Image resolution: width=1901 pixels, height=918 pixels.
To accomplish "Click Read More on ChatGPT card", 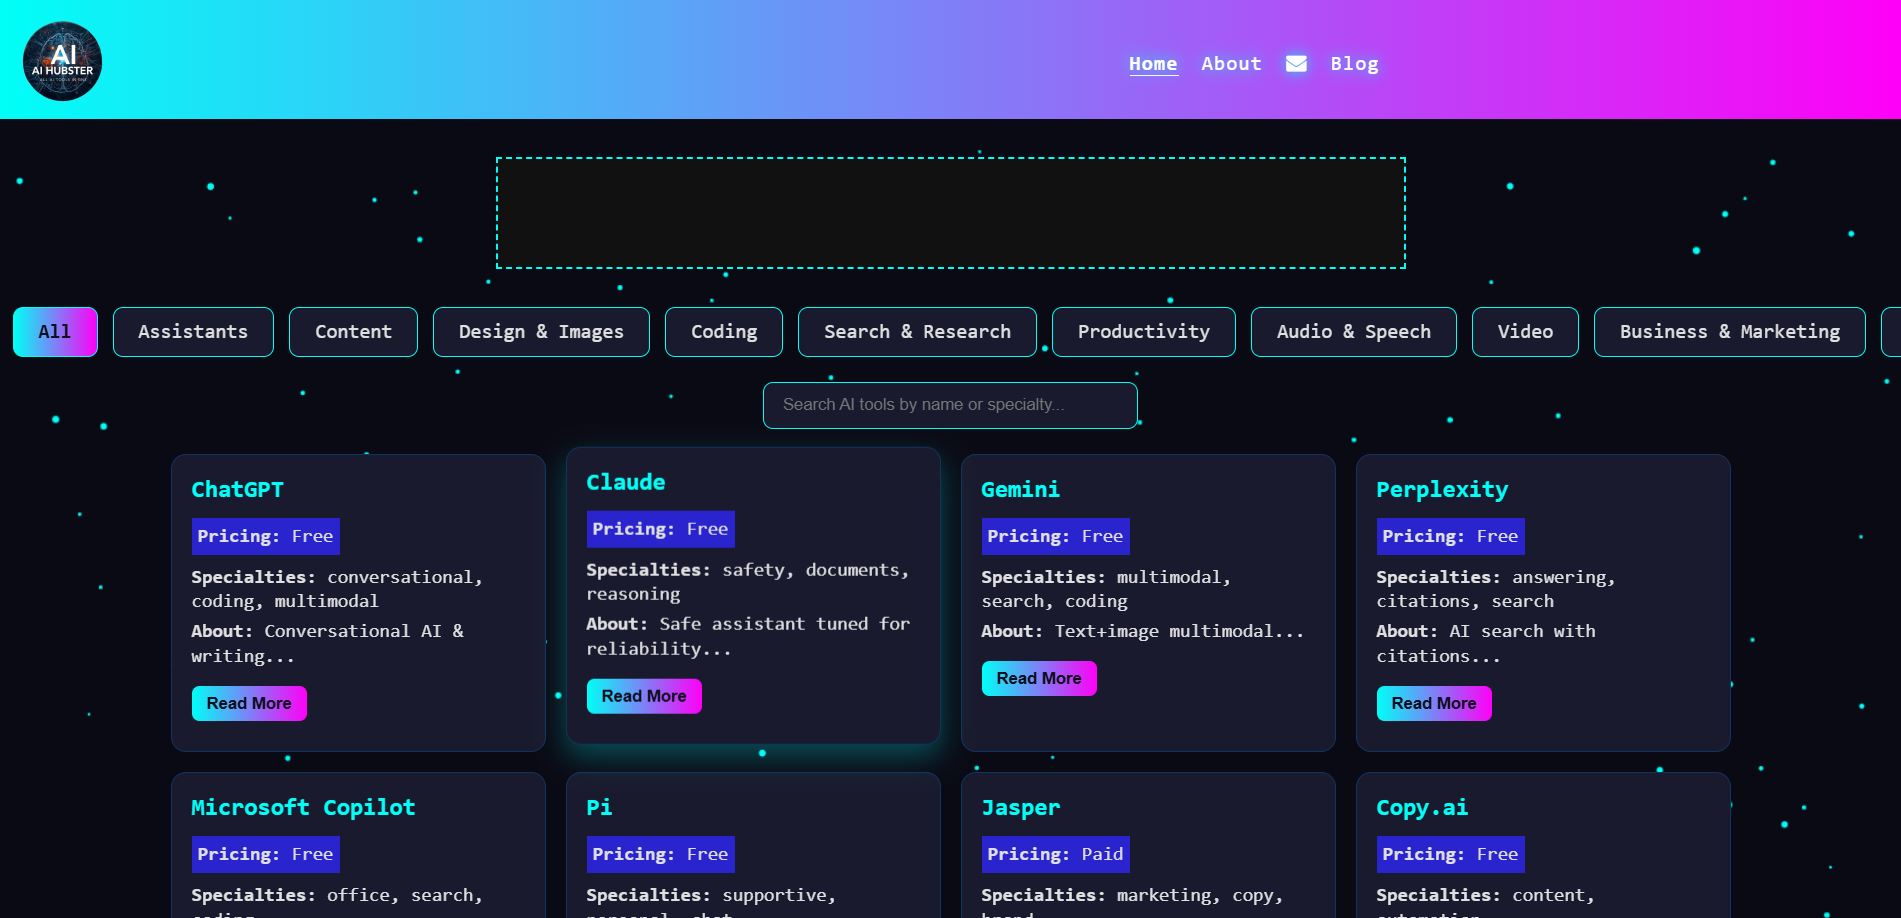I will [249, 703].
